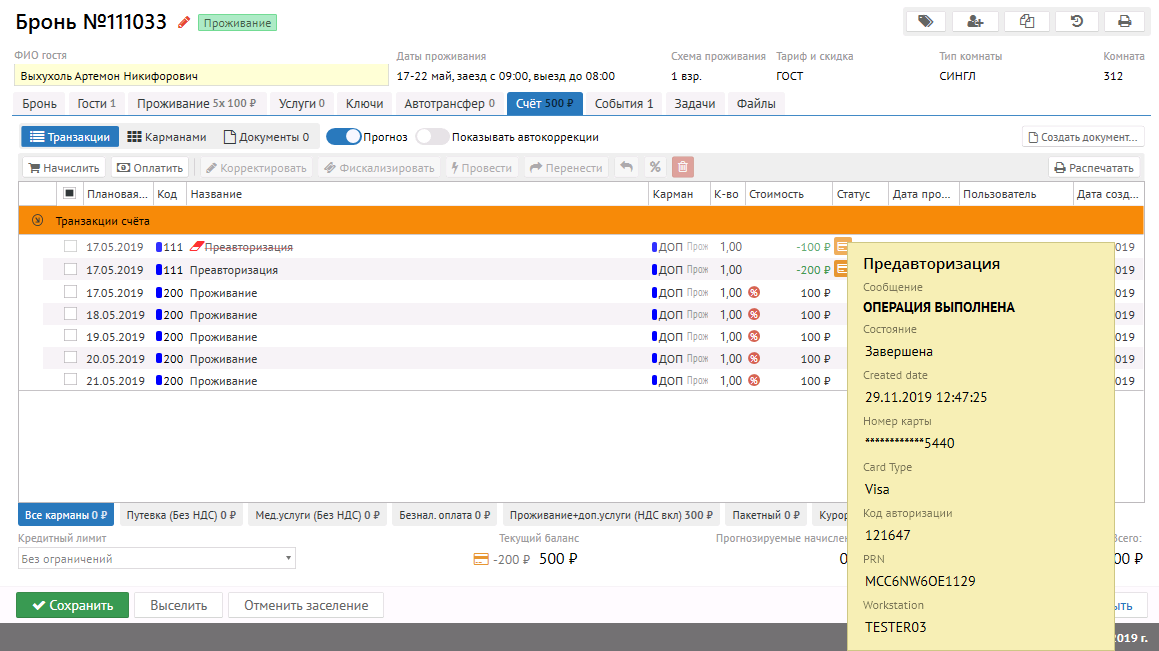Click the Создать документ button
Screen dimensions: 1159x651
pos(1083,137)
